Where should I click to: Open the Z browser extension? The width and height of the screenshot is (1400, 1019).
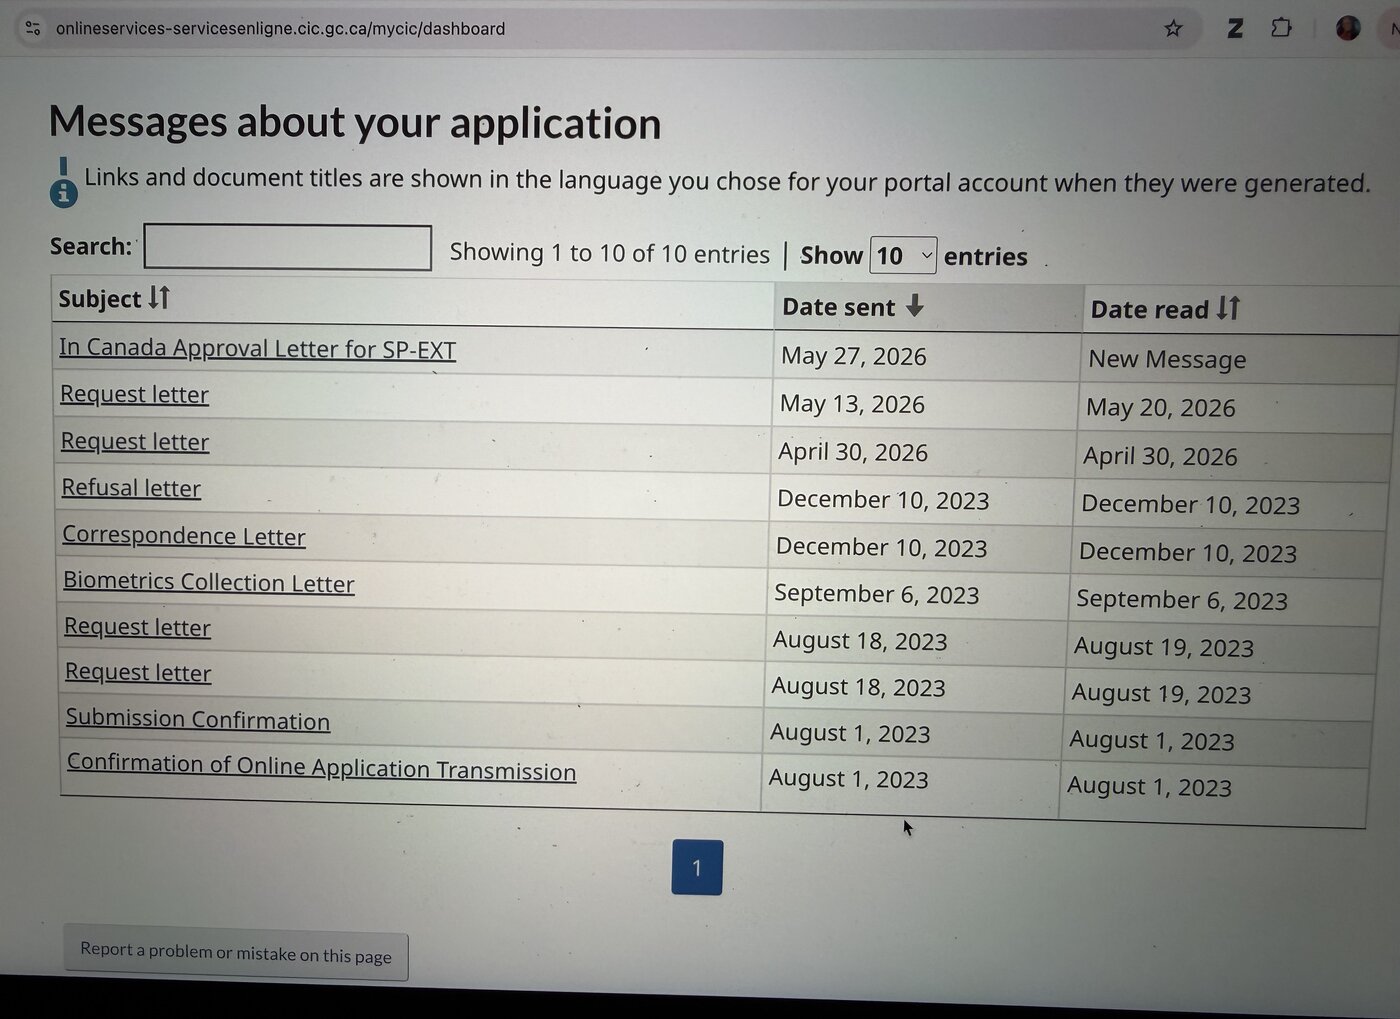tap(1235, 28)
